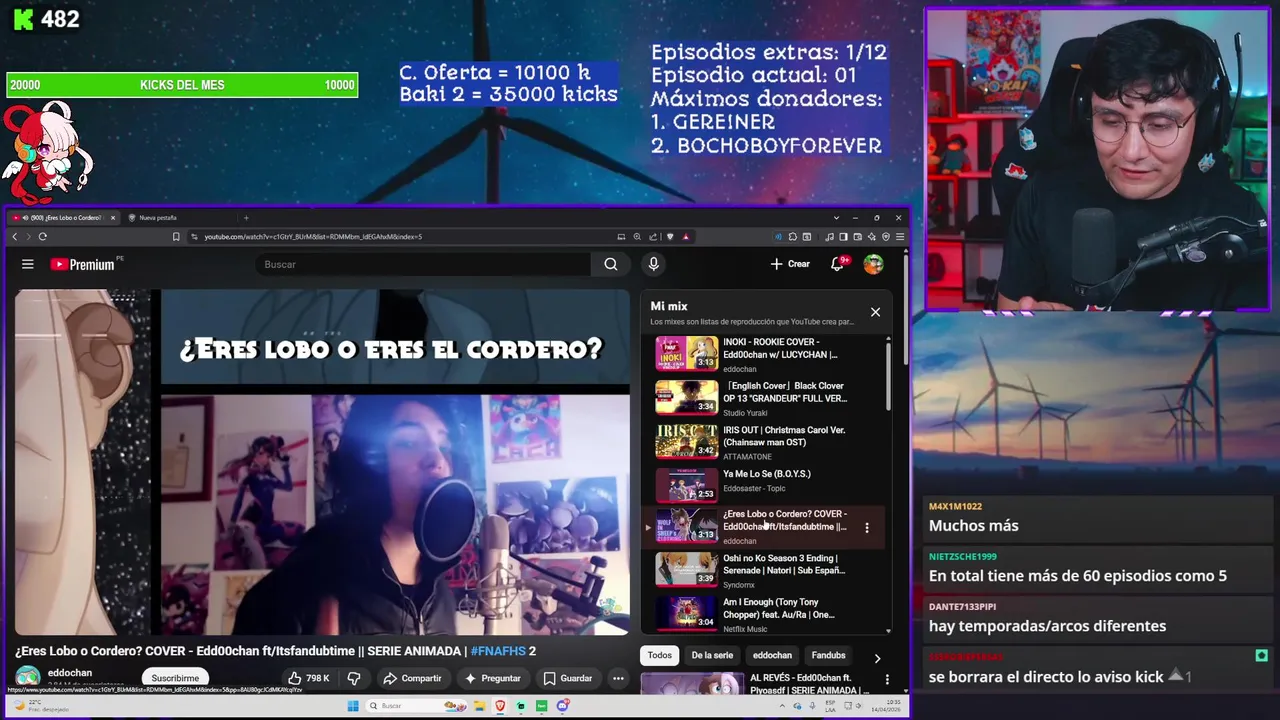Click the #FNAFHS hashtag link
Image resolution: width=1280 pixels, height=720 pixels.
(x=498, y=651)
